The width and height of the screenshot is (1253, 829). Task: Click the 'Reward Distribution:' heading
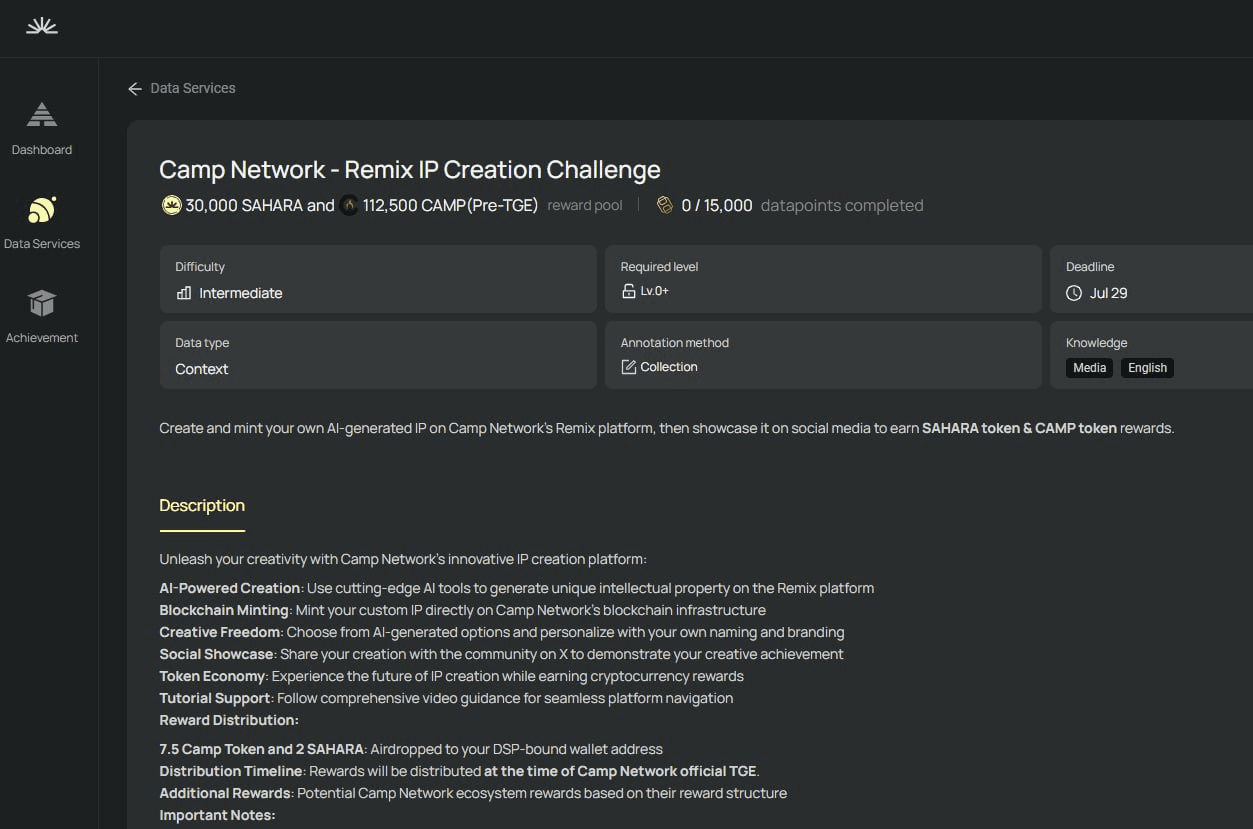[229, 720]
